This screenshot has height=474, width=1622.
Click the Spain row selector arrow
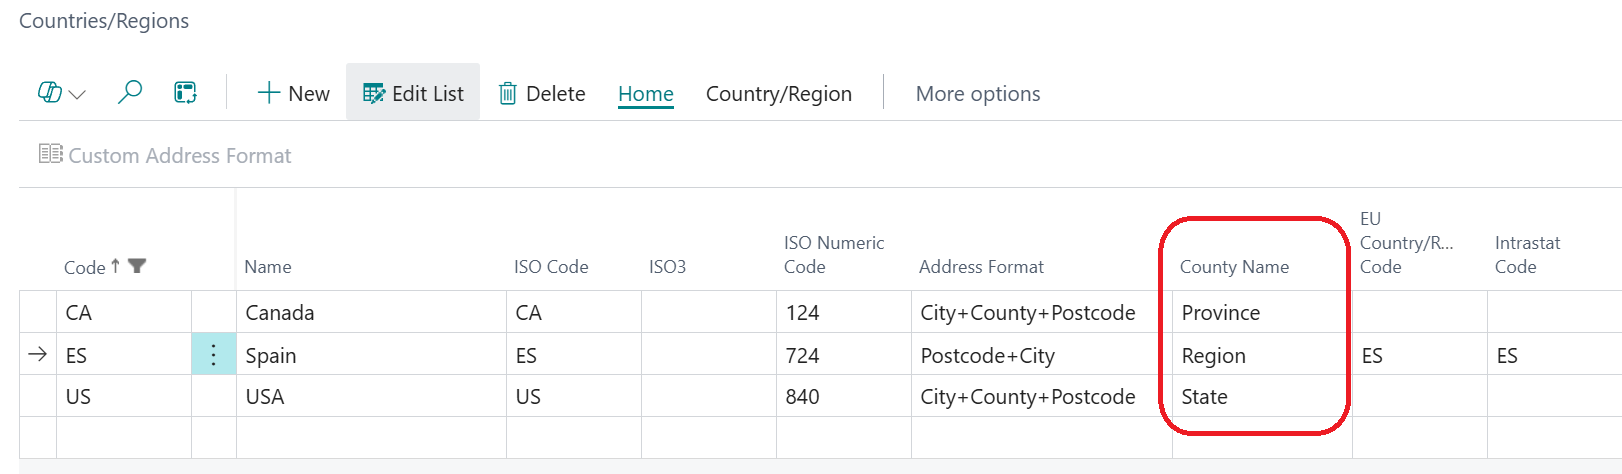(38, 354)
